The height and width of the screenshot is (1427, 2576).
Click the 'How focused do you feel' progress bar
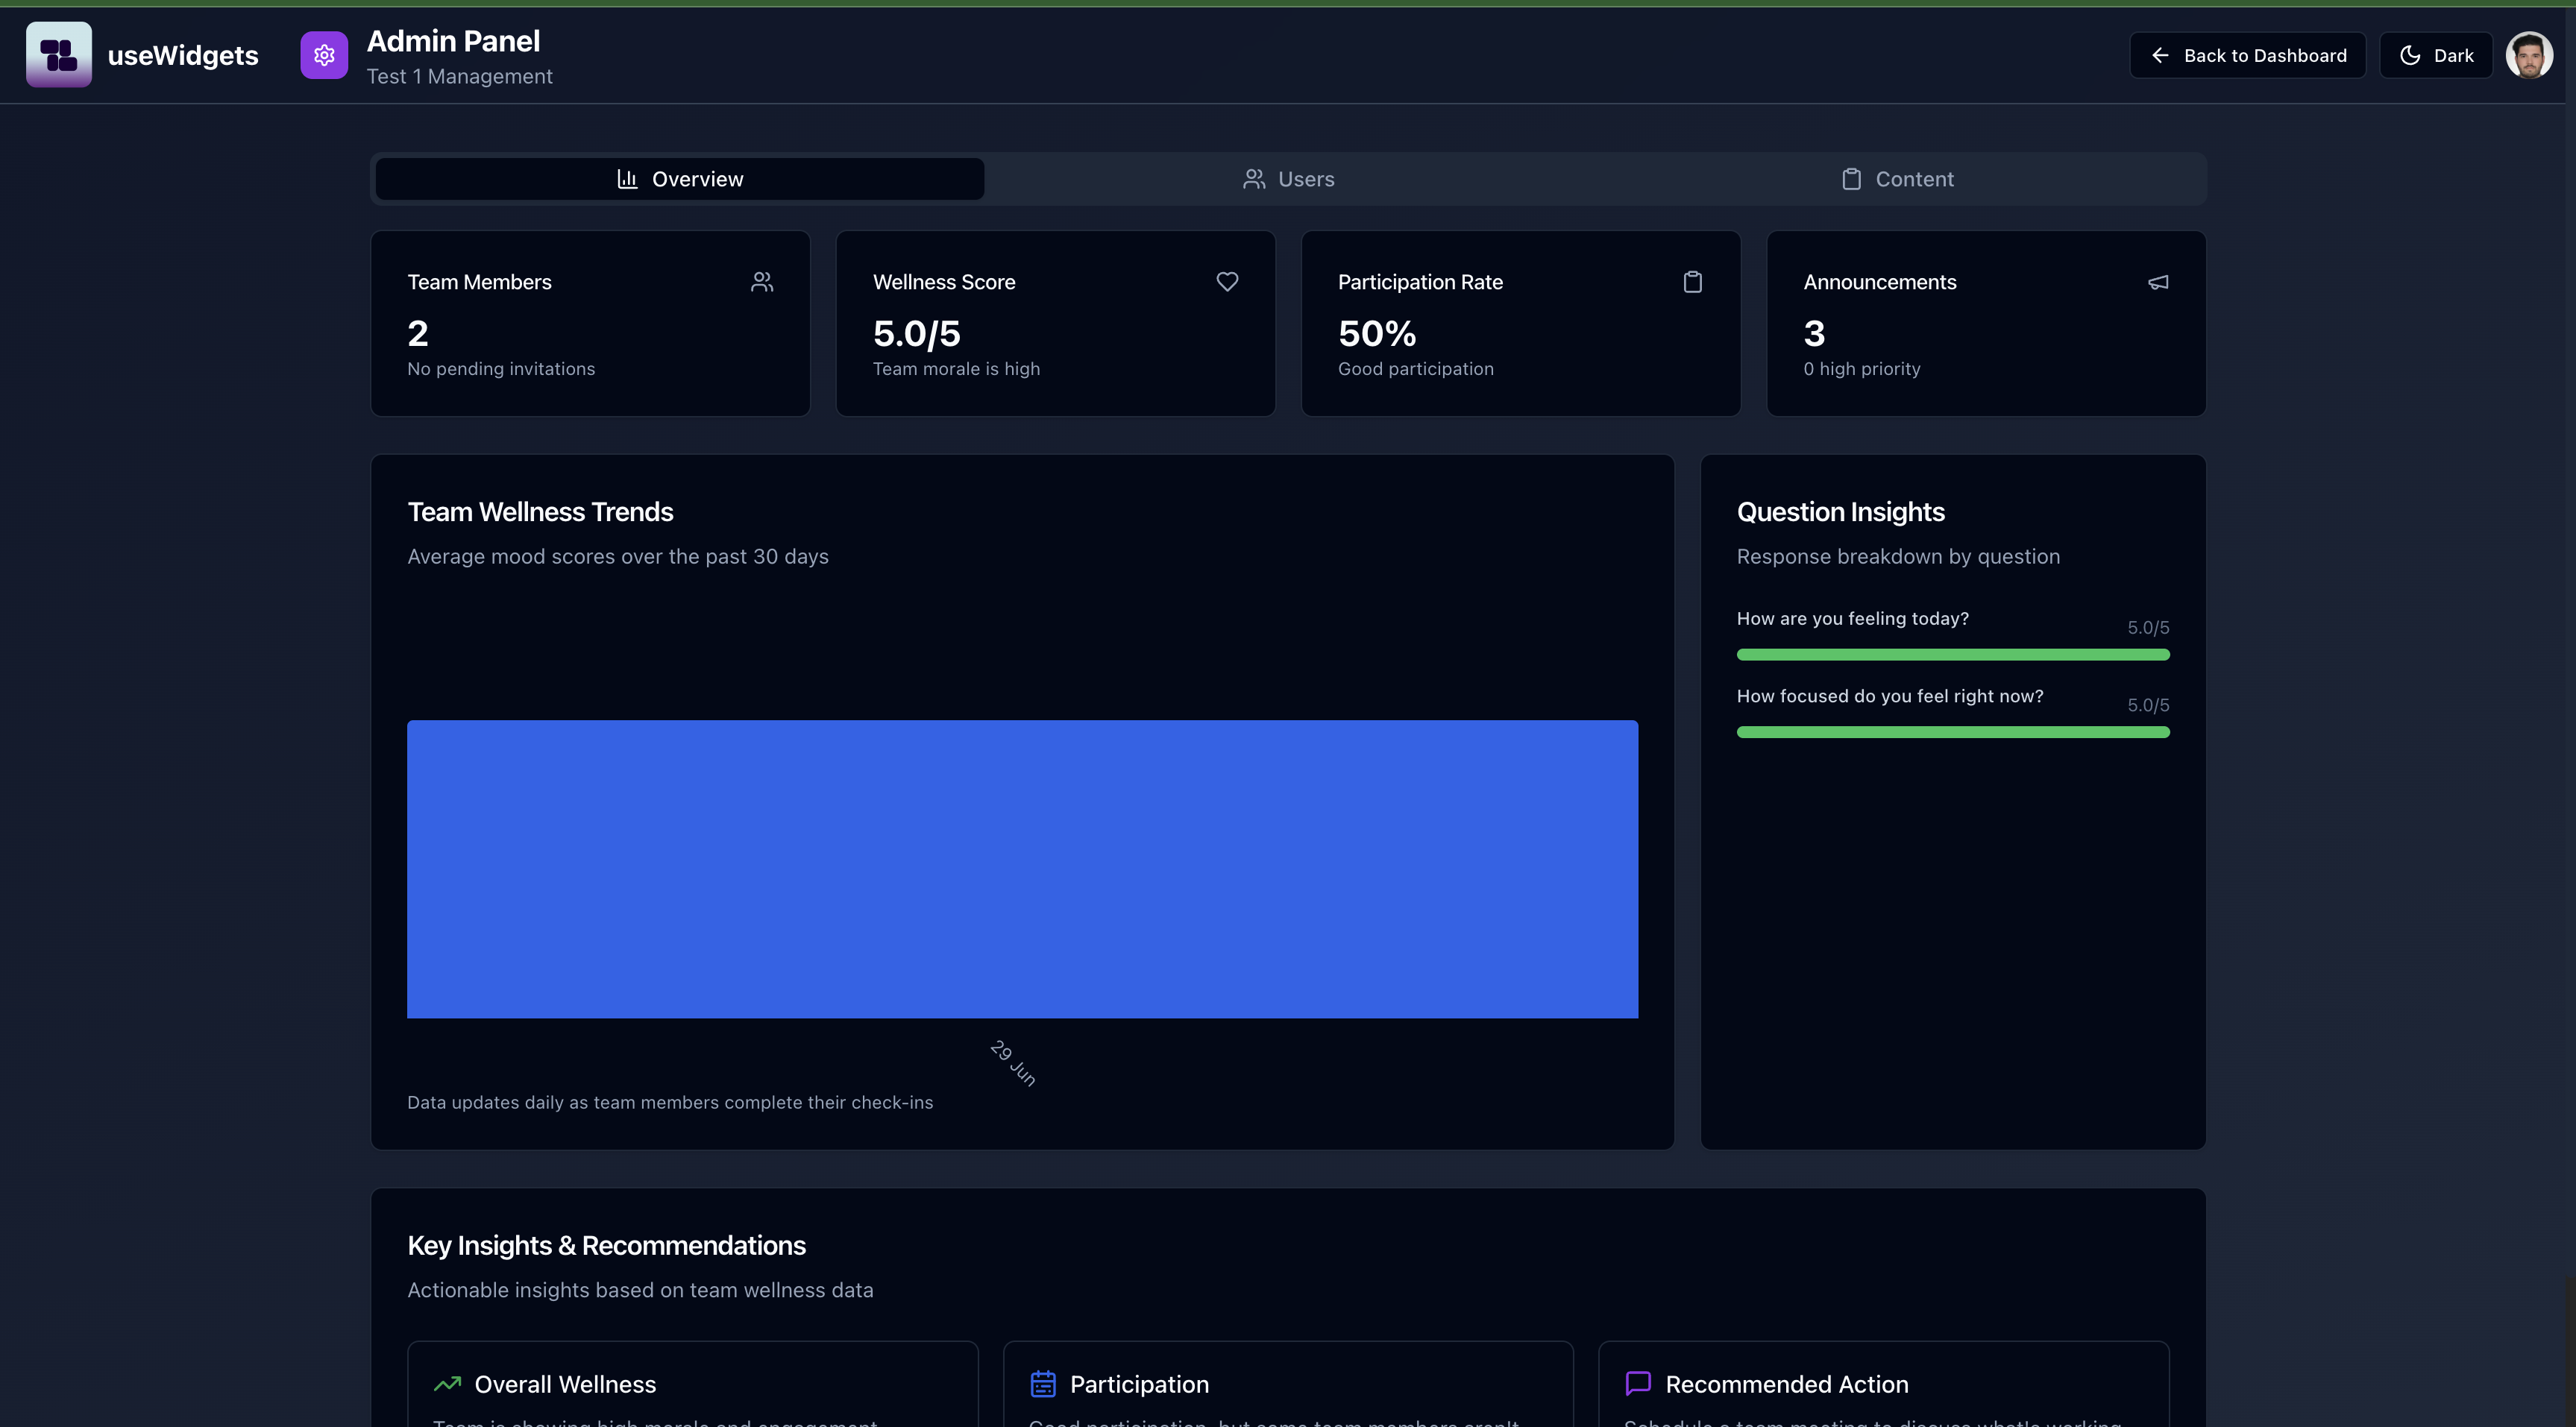point(1952,732)
